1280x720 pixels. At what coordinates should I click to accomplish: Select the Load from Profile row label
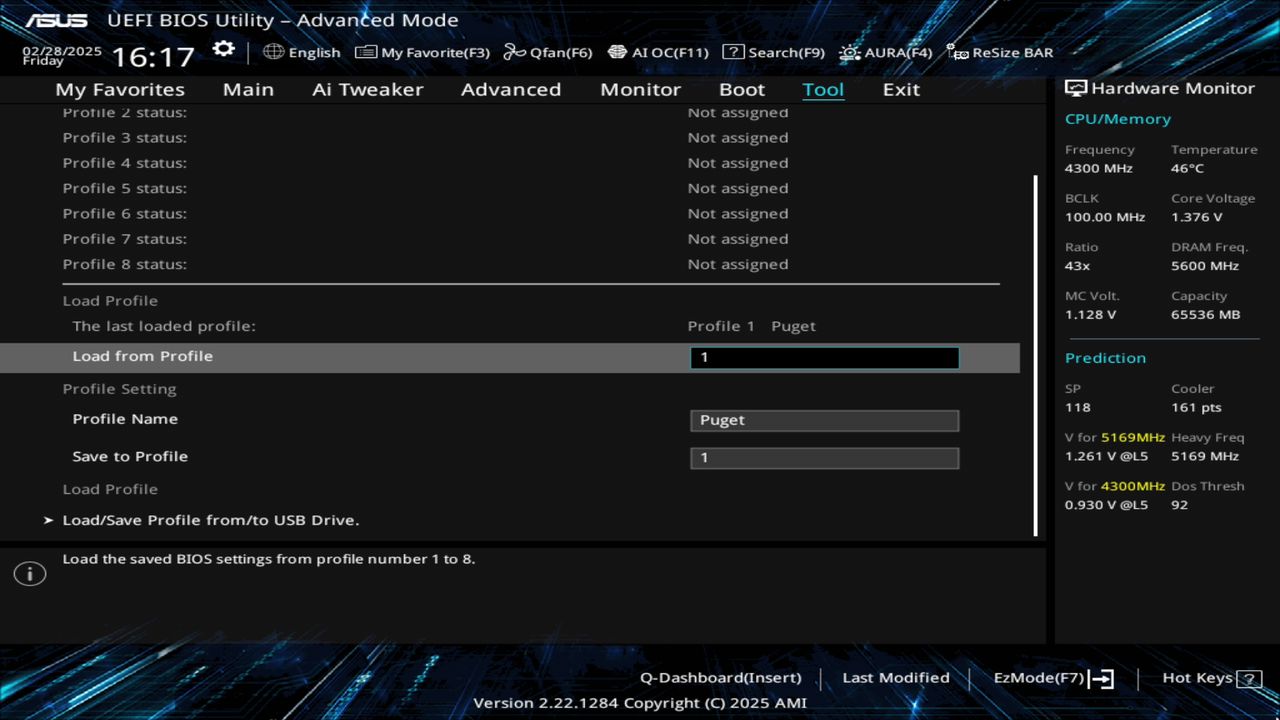click(x=142, y=356)
